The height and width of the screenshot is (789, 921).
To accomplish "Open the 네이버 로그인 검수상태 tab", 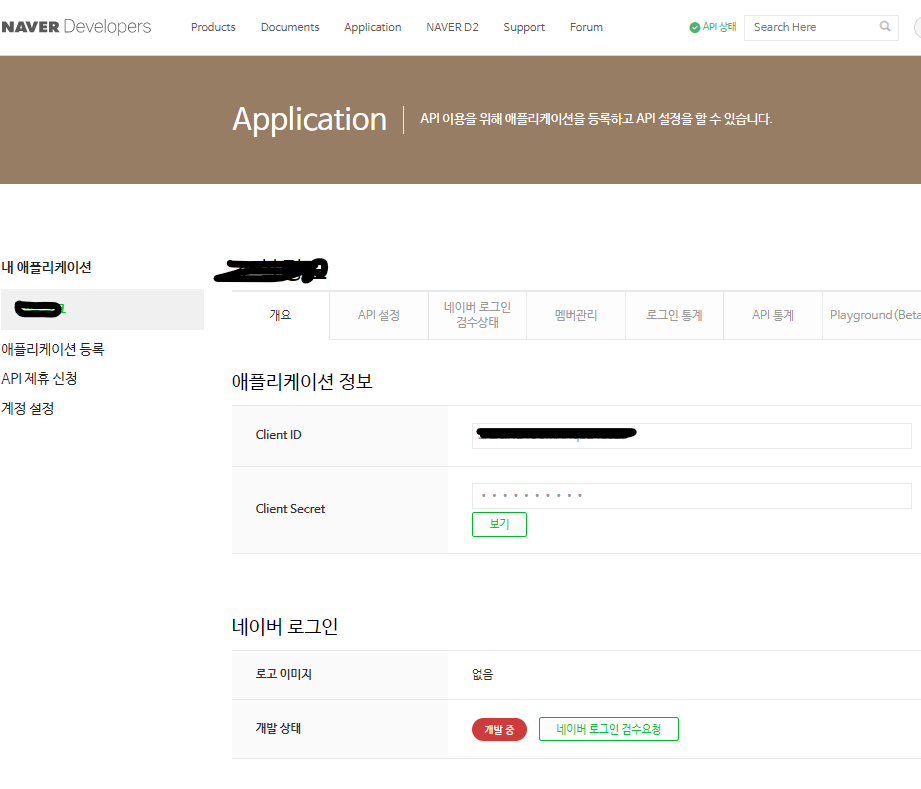I will point(477,315).
